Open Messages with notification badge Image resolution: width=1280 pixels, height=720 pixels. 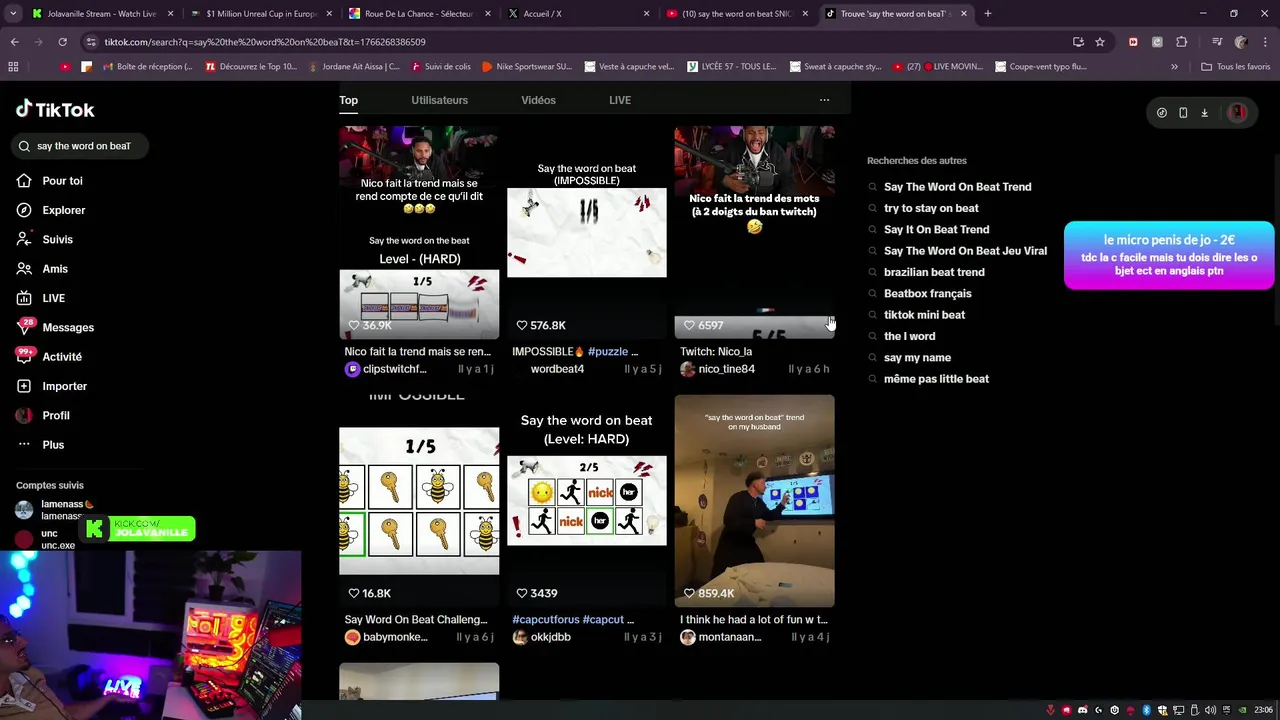[x=55, y=327]
